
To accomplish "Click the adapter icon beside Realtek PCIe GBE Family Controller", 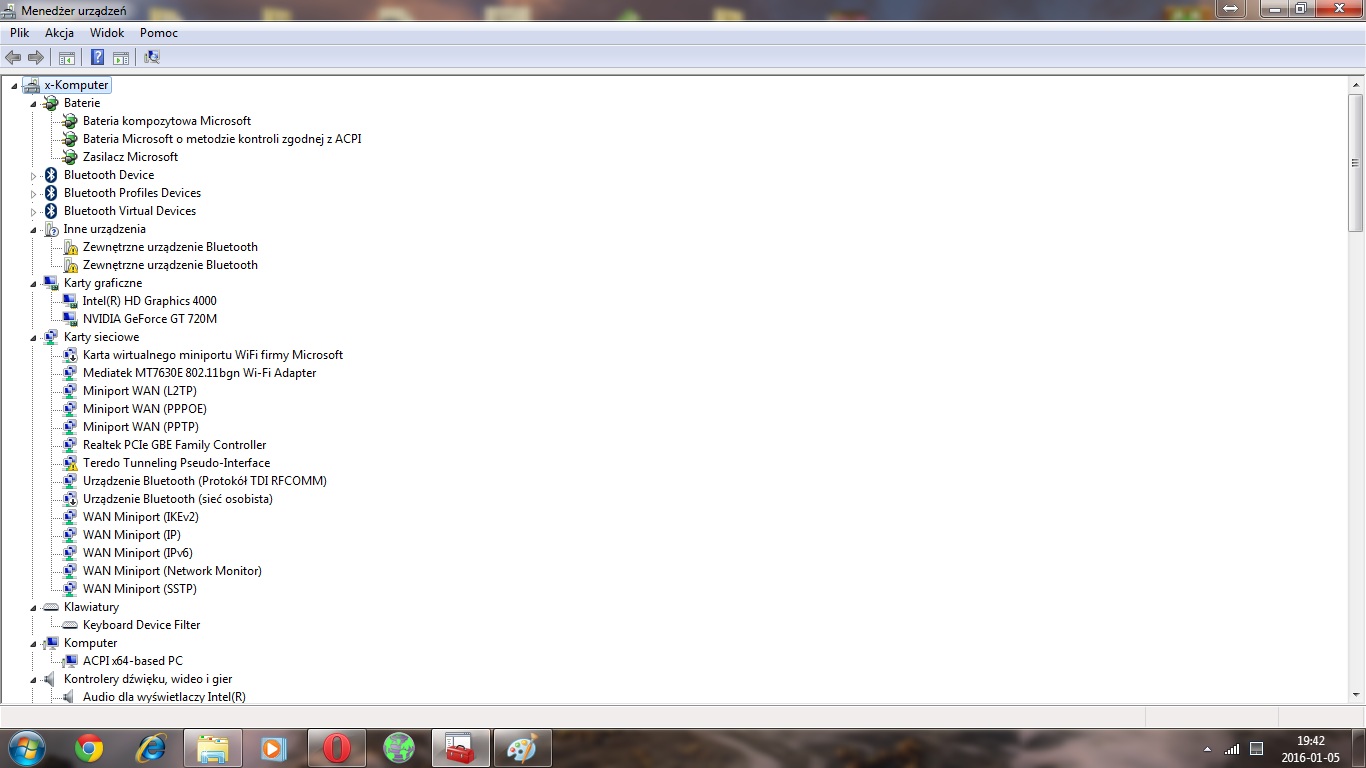I will pyautogui.click(x=70, y=445).
